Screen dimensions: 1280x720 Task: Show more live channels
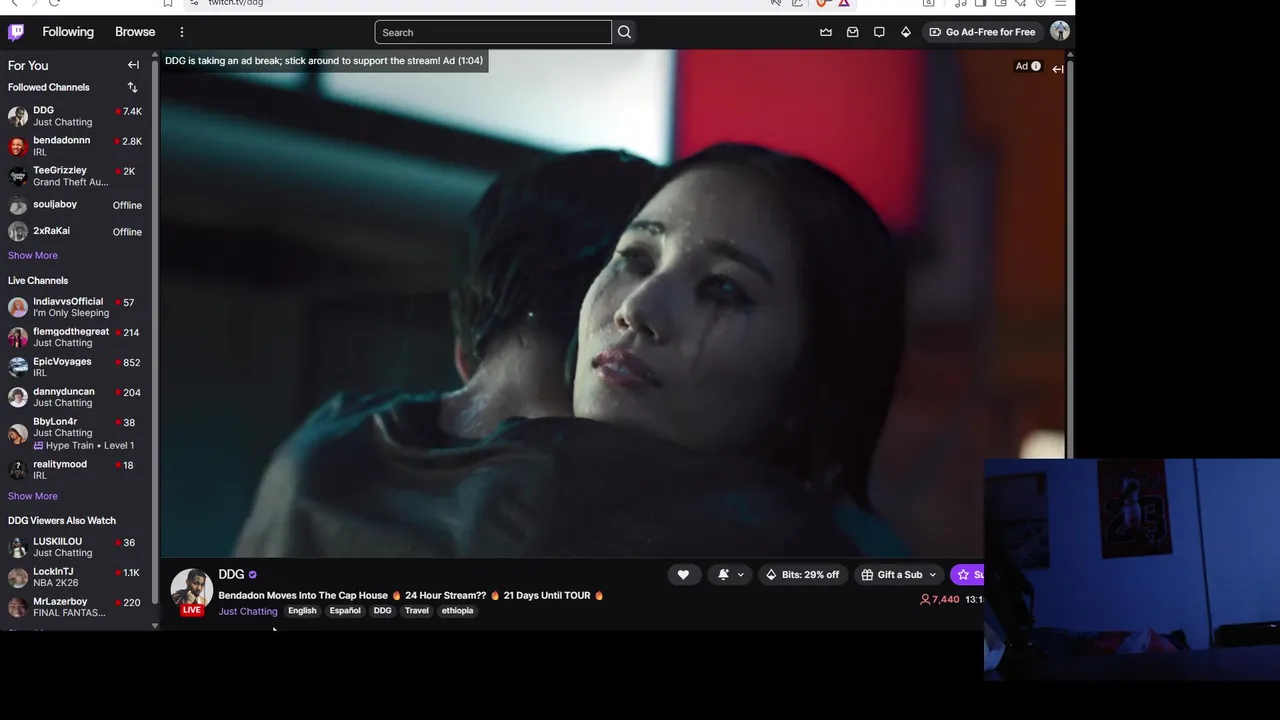click(x=33, y=496)
